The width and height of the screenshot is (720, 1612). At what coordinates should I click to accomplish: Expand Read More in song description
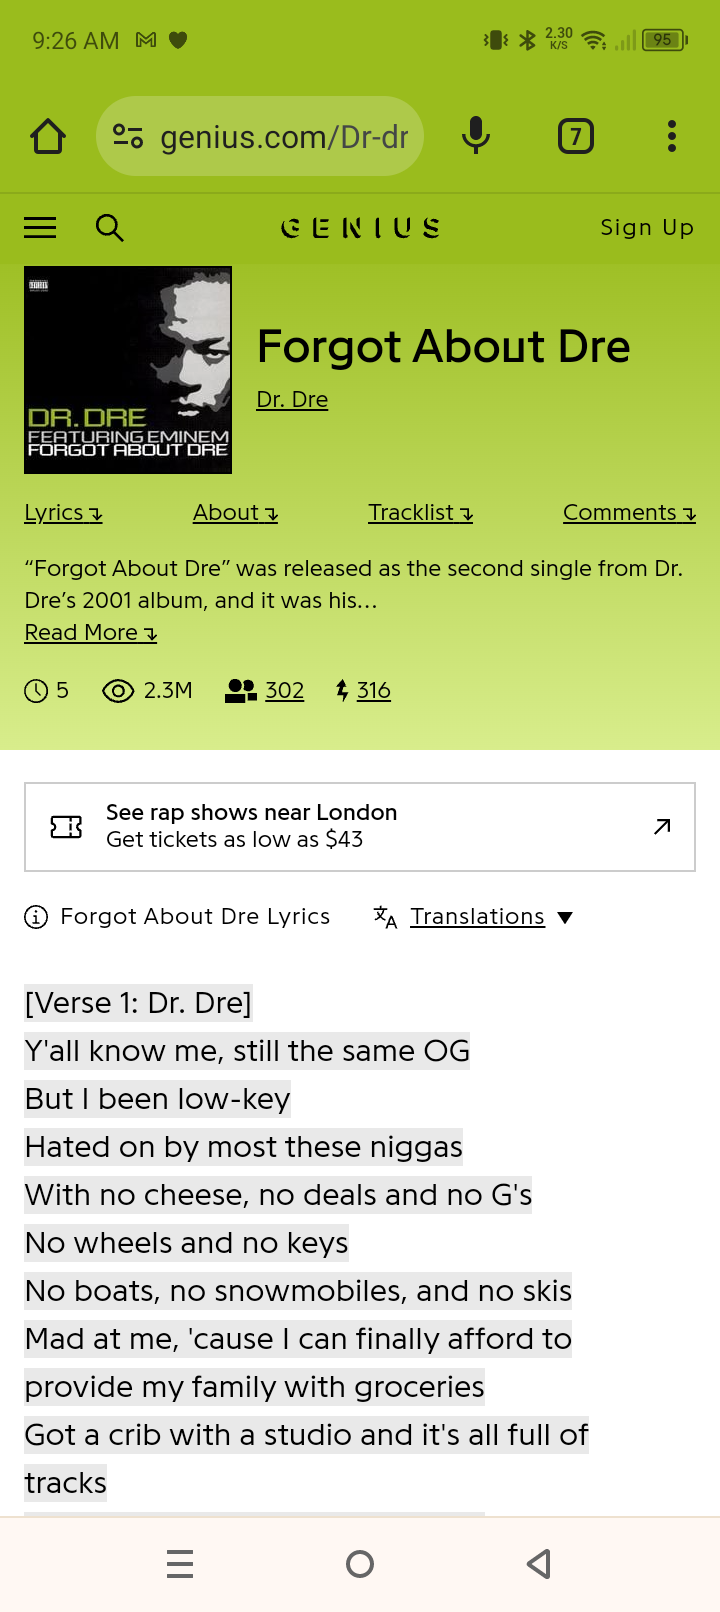[x=91, y=633]
